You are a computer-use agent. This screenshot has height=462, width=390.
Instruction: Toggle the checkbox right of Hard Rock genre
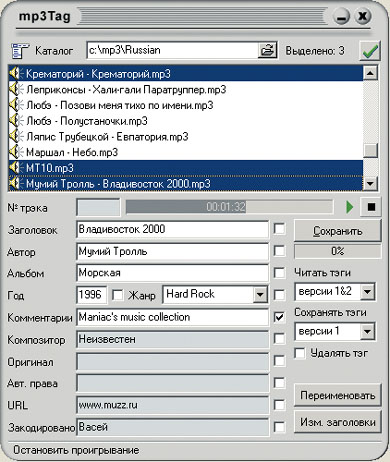pyautogui.click(x=279, y=295)
